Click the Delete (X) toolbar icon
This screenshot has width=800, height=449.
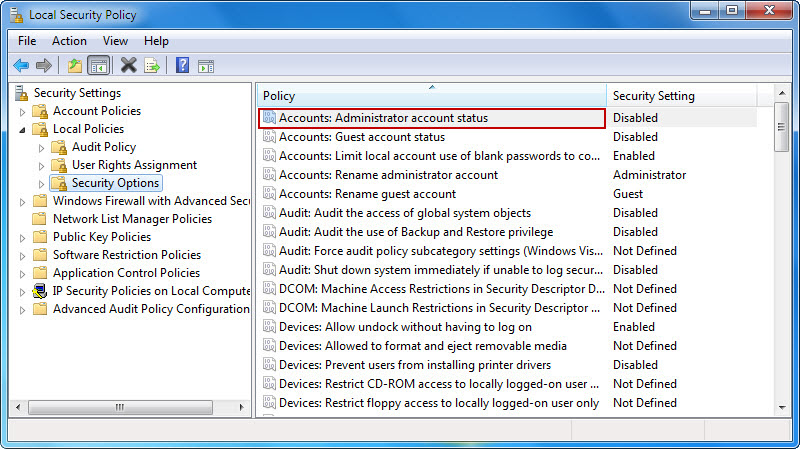pos(128,66)
